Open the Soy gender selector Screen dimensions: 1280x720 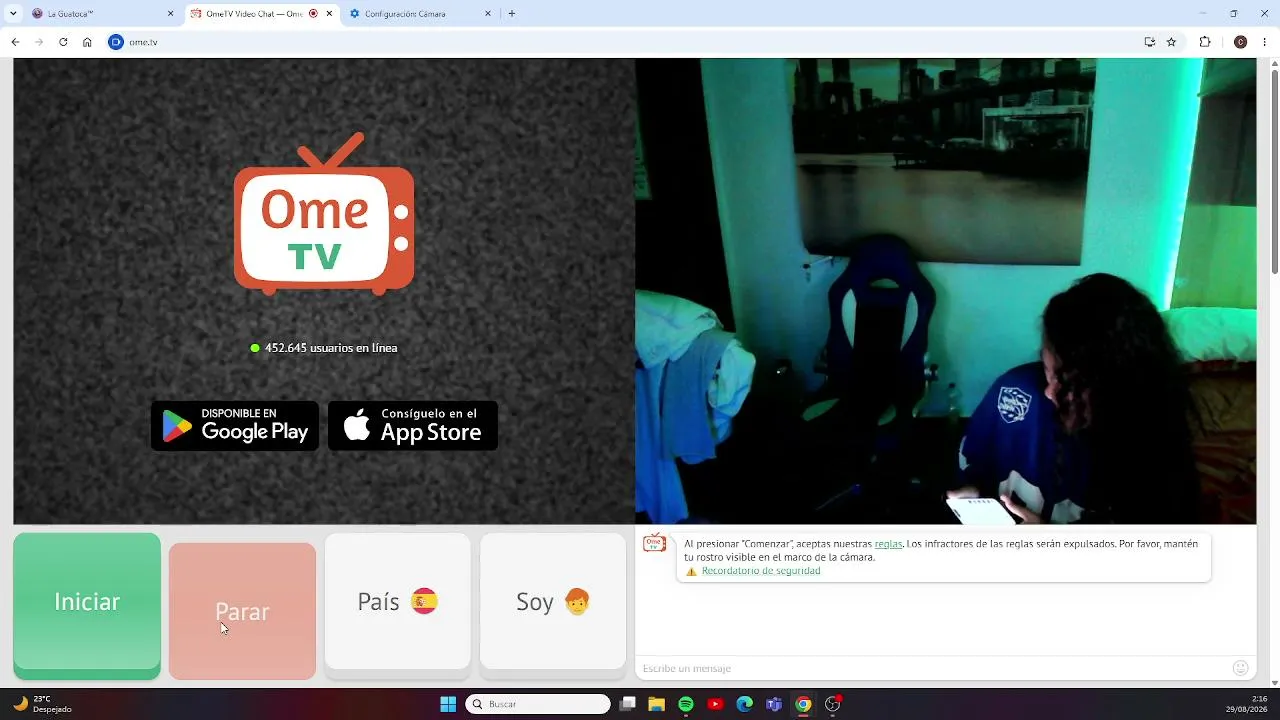pos(553,601)
